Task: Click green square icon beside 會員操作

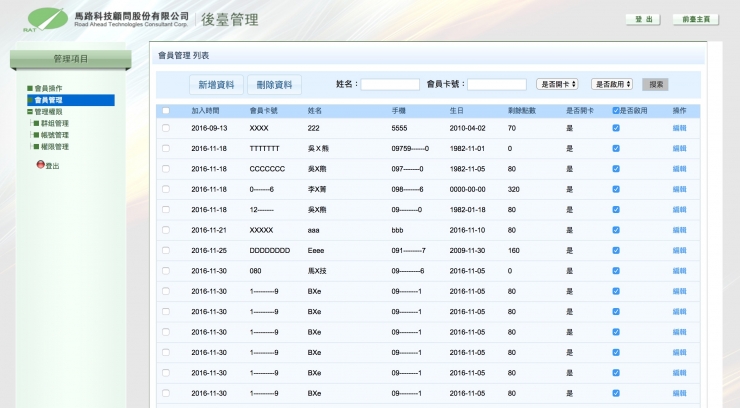Action: (30, 89)
